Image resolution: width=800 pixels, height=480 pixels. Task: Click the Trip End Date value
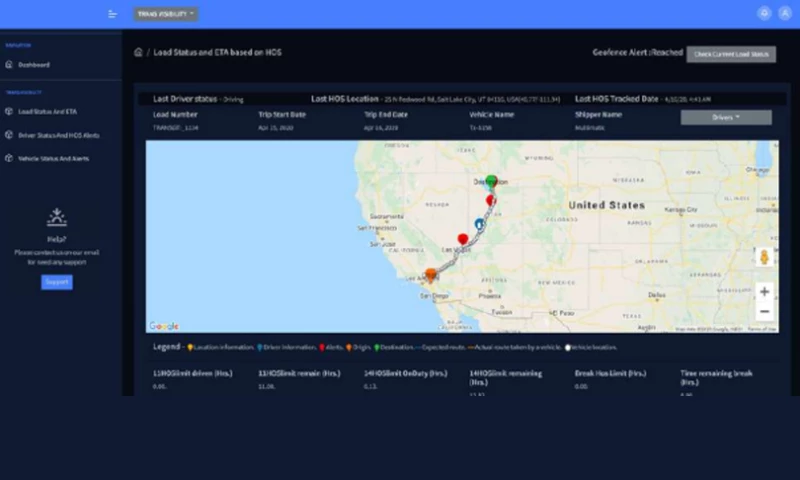[x=381, y=128]
